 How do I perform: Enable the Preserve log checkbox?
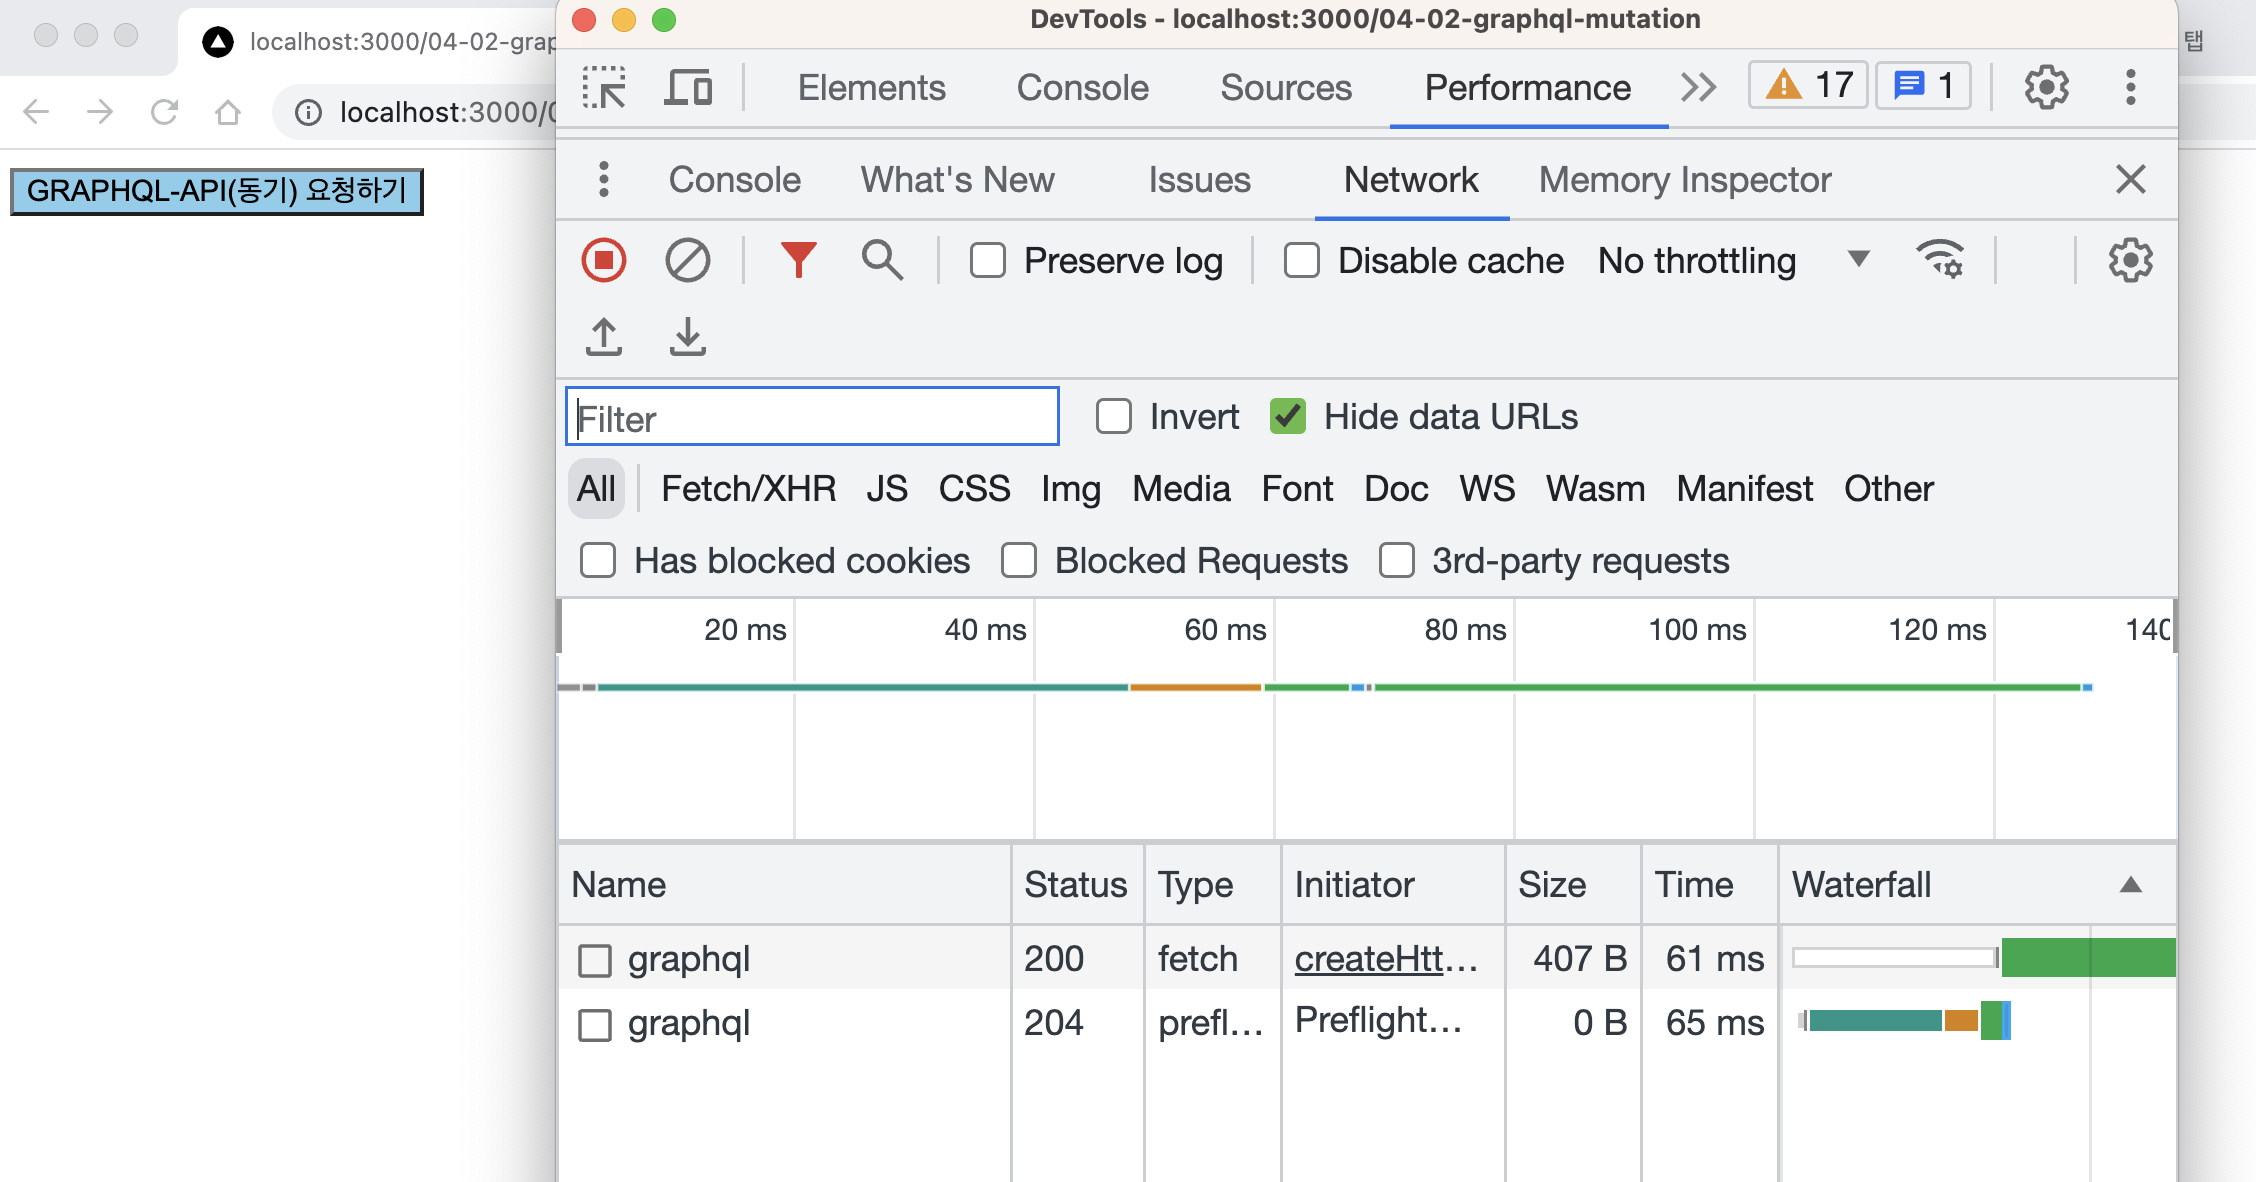point(988,261)
